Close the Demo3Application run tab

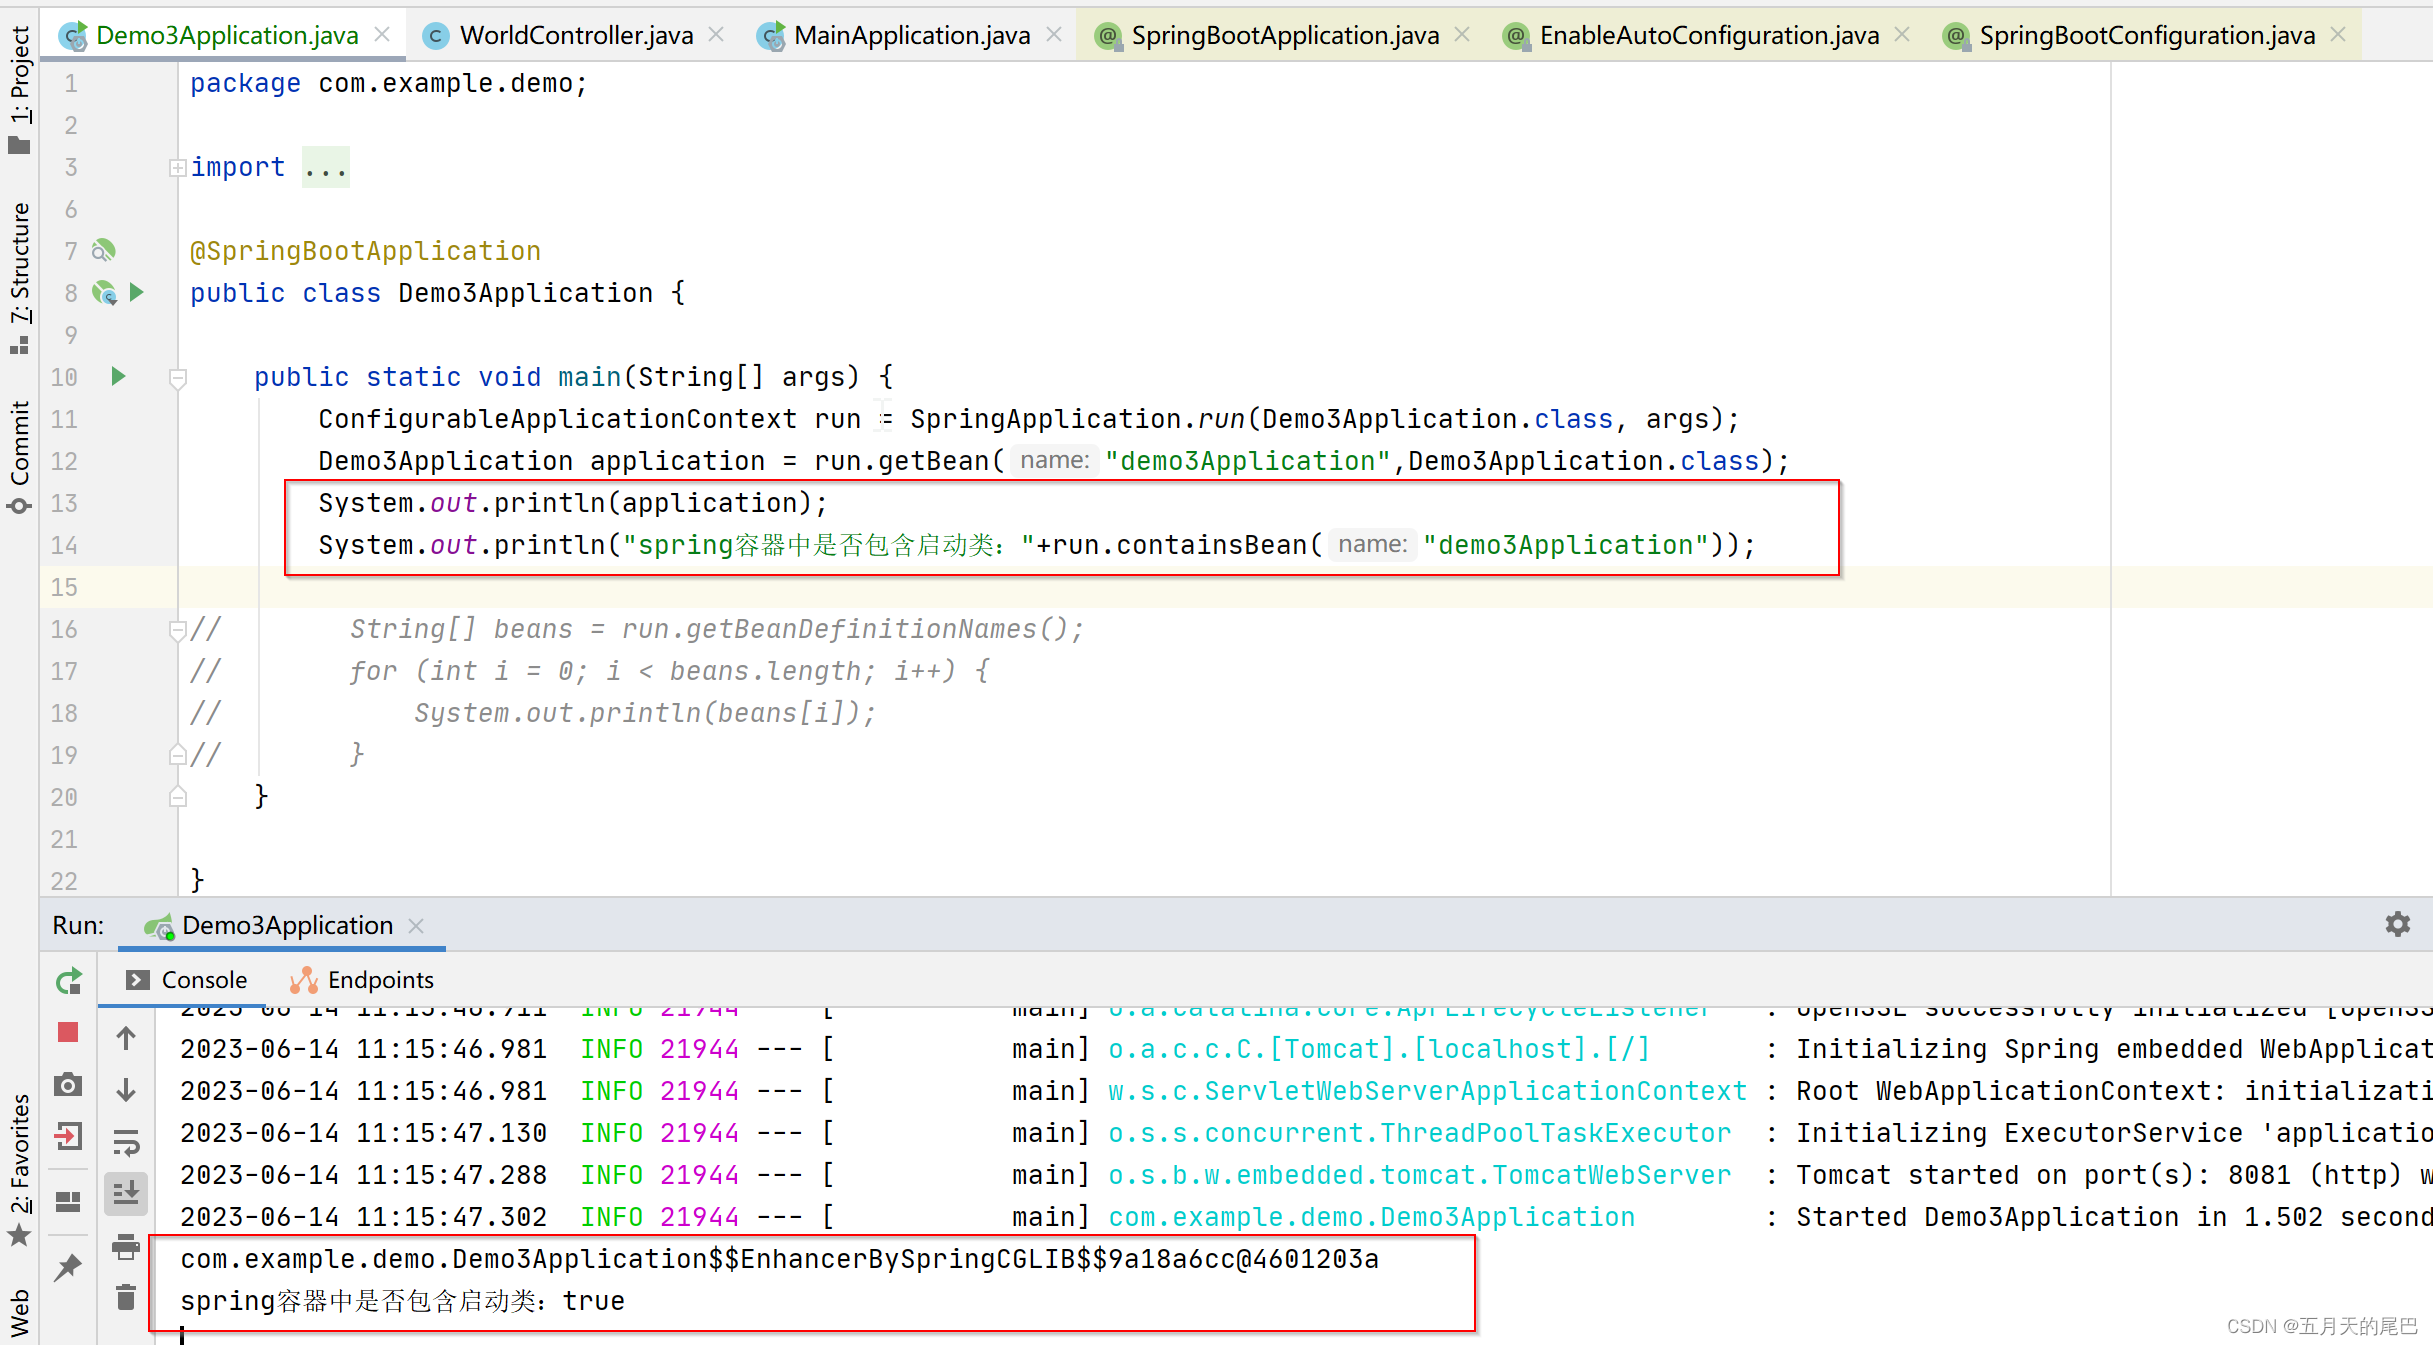417,926
